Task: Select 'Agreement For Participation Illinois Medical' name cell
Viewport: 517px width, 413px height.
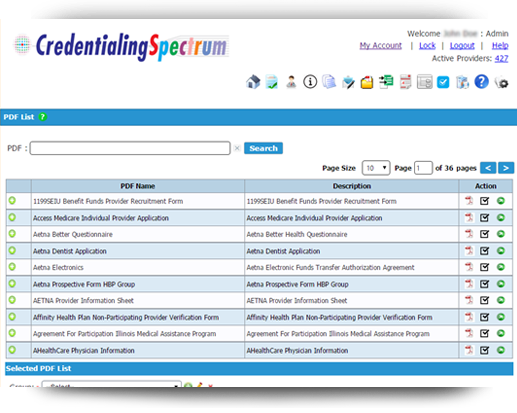Action: click(138, 334)
